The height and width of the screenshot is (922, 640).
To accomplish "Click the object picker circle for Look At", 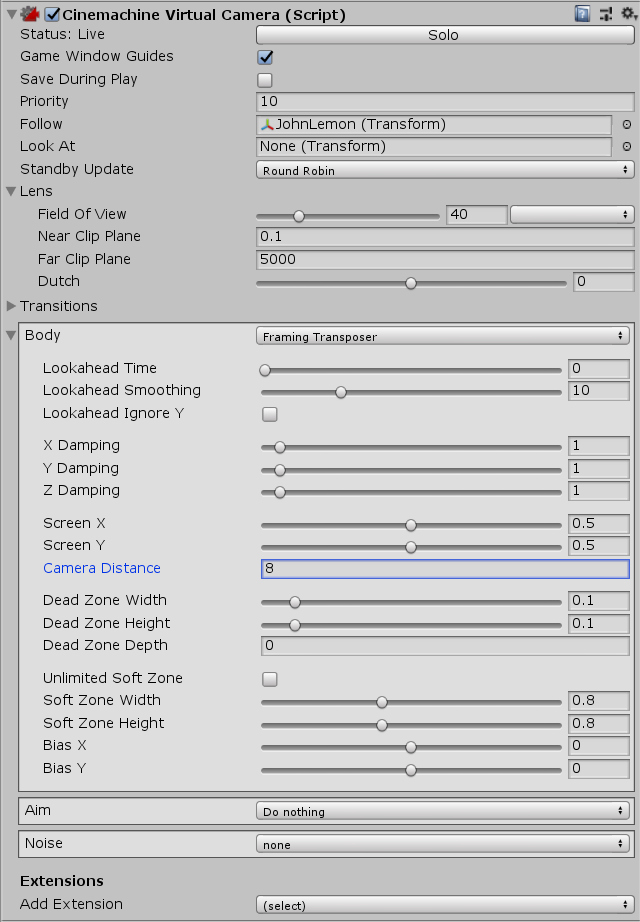I will [627, 147].
